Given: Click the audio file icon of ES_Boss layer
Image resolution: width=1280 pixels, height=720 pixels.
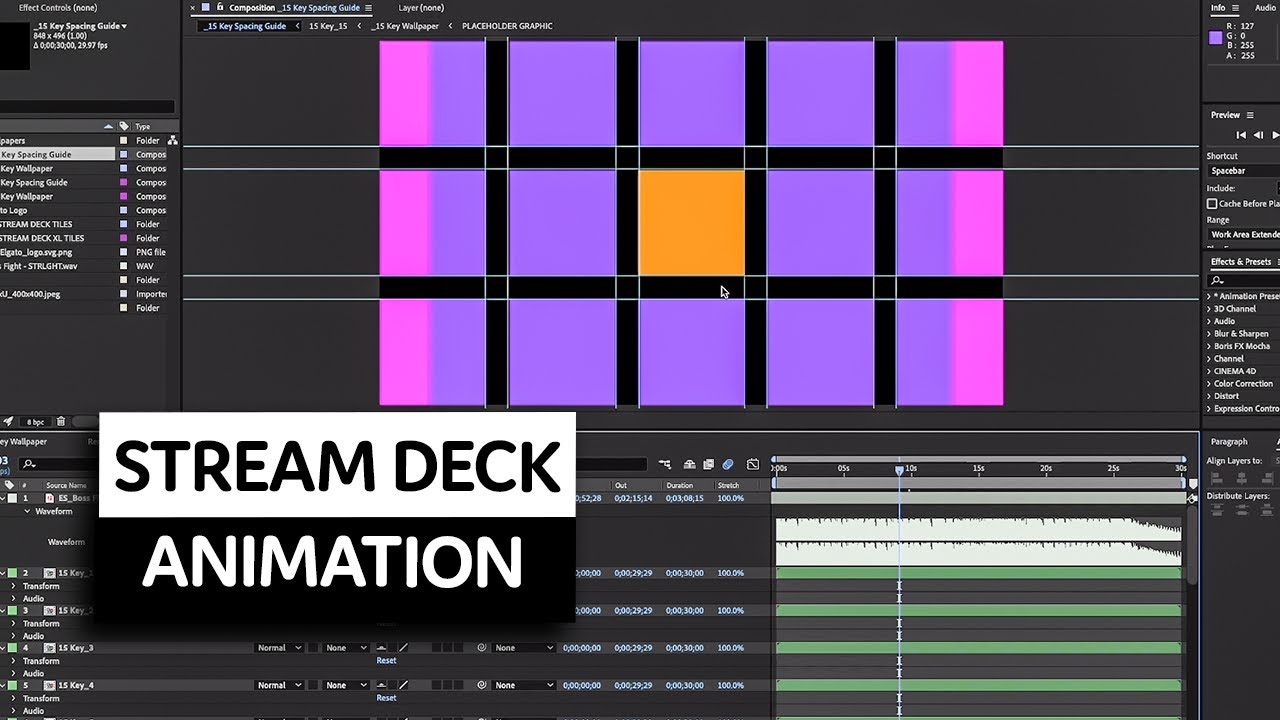Looking at the screenshot, I should coord(48,498).
